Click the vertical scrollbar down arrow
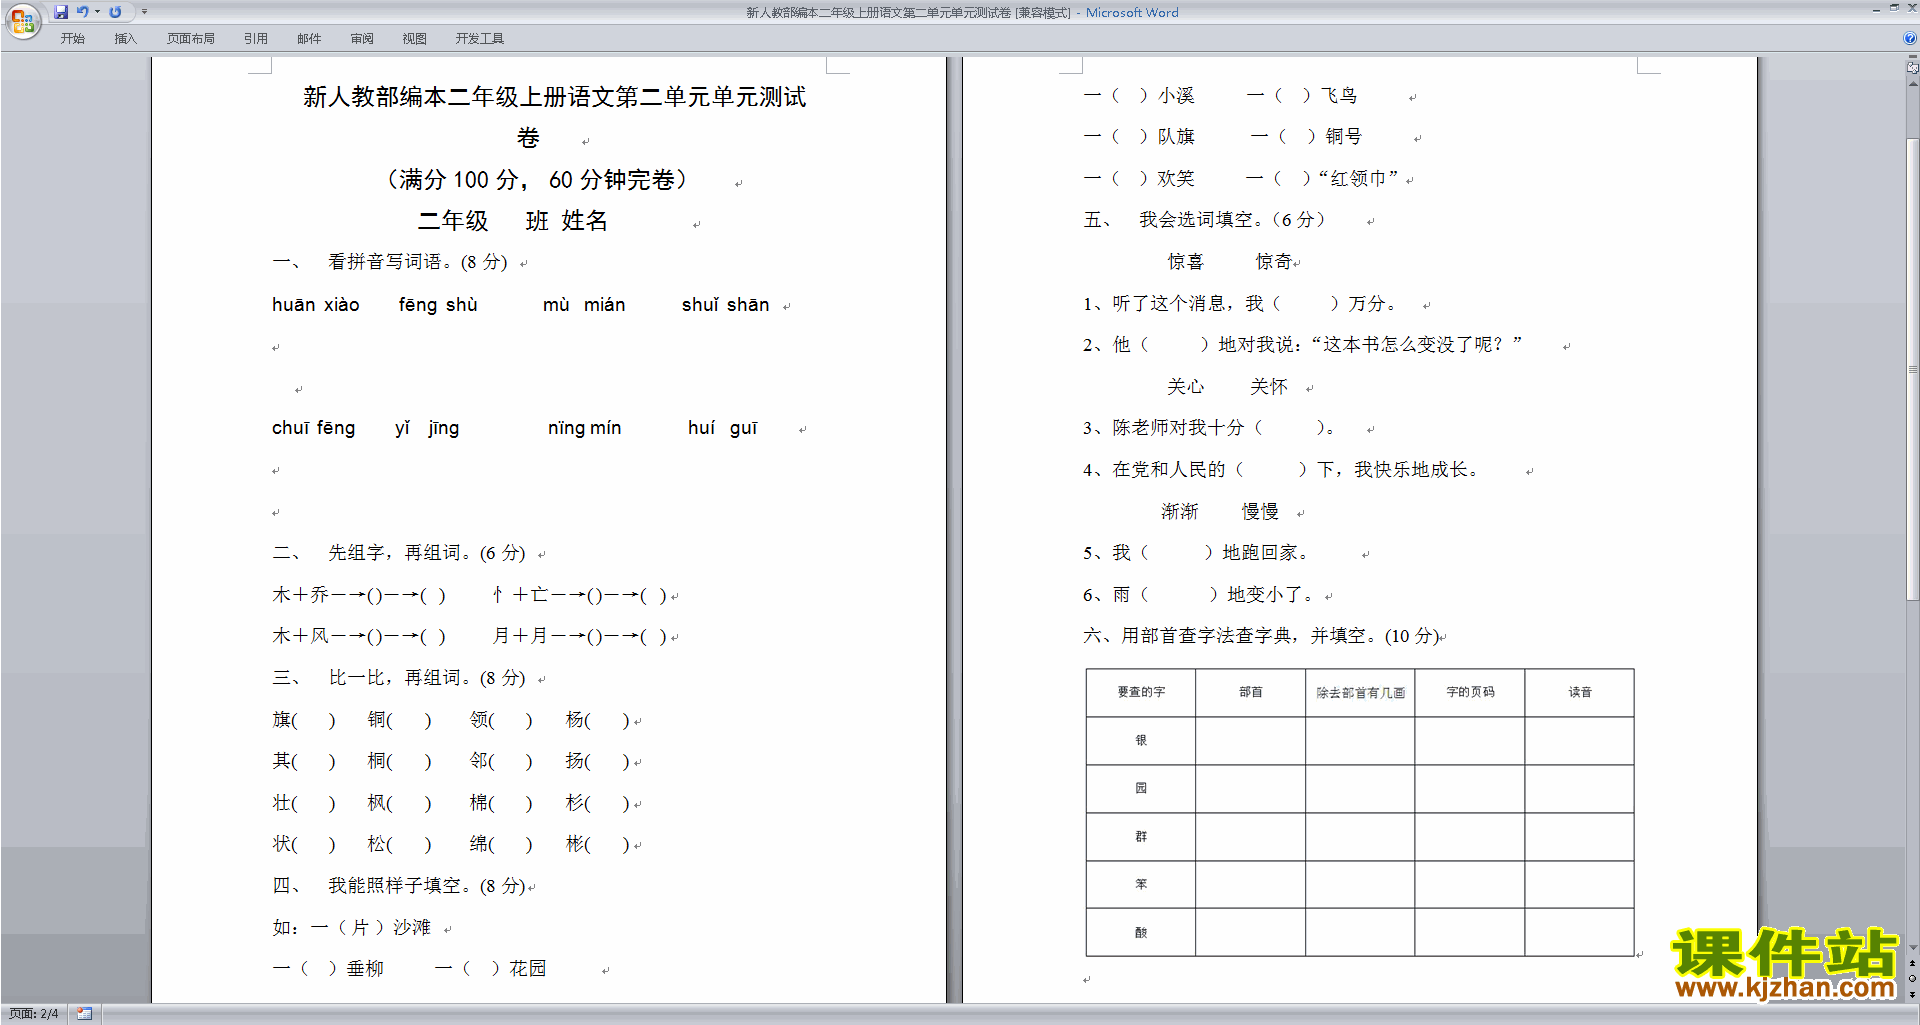Image resolution: width=1920 pixels, height=1025 pixels. click(x=1912, y=948)
